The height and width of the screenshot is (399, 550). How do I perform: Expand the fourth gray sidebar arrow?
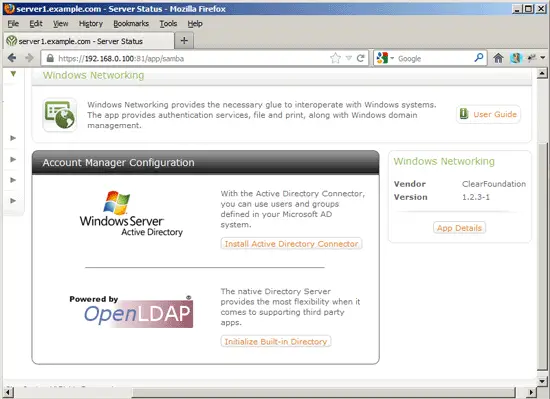point(13,201)
